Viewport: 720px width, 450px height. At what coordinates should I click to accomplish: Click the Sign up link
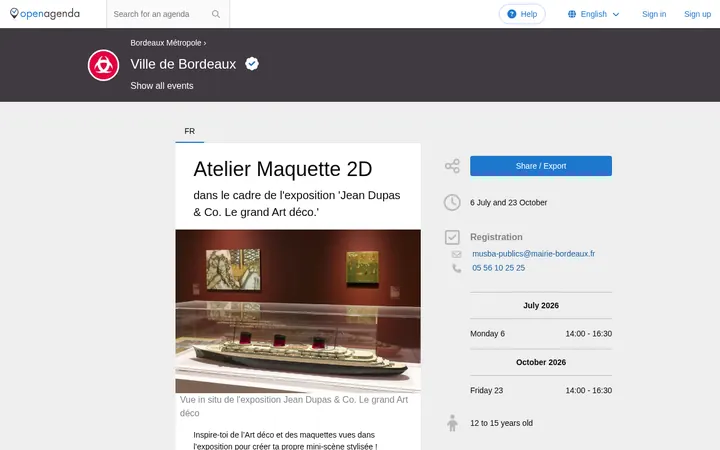(698, 14)
